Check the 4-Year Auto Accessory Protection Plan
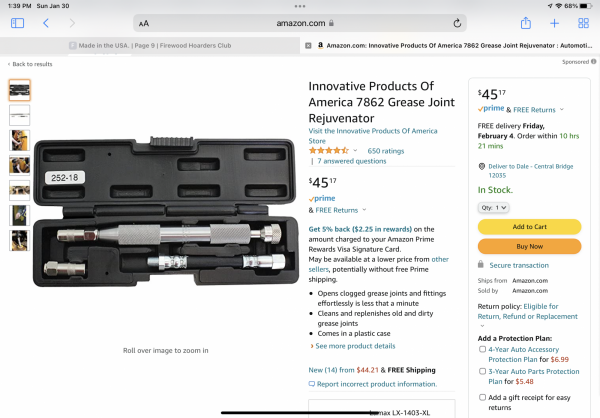The height and width of the screenshot is (418, 600). [483, 349]
